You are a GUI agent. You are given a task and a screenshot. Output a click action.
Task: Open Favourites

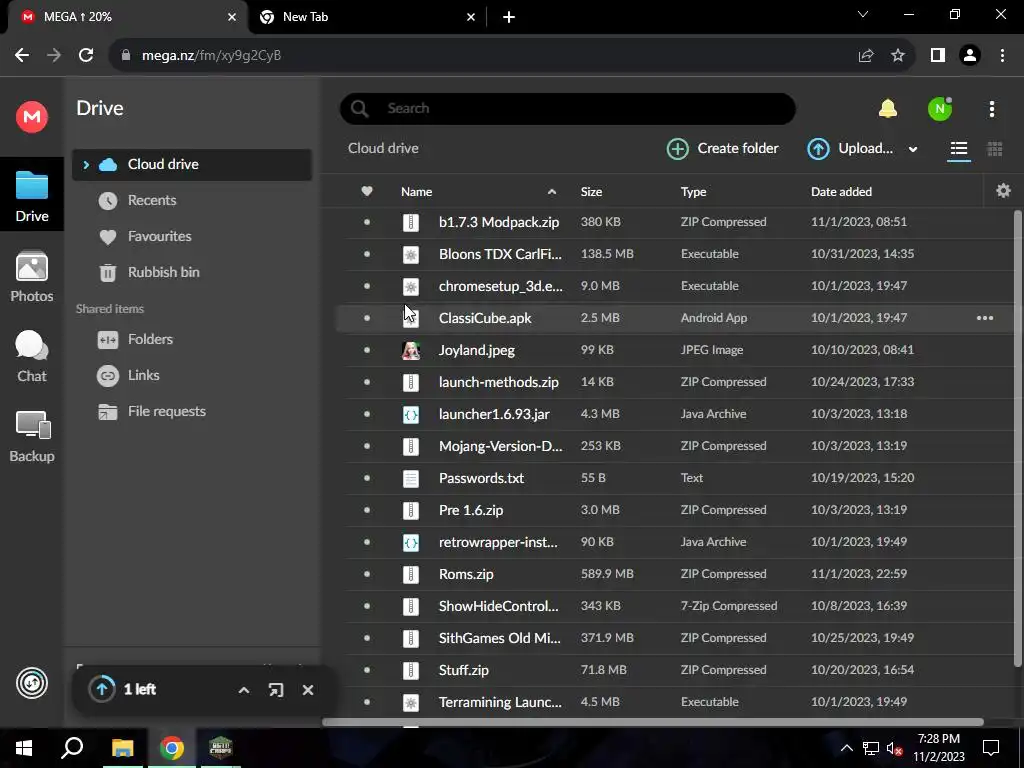(159, 236)
